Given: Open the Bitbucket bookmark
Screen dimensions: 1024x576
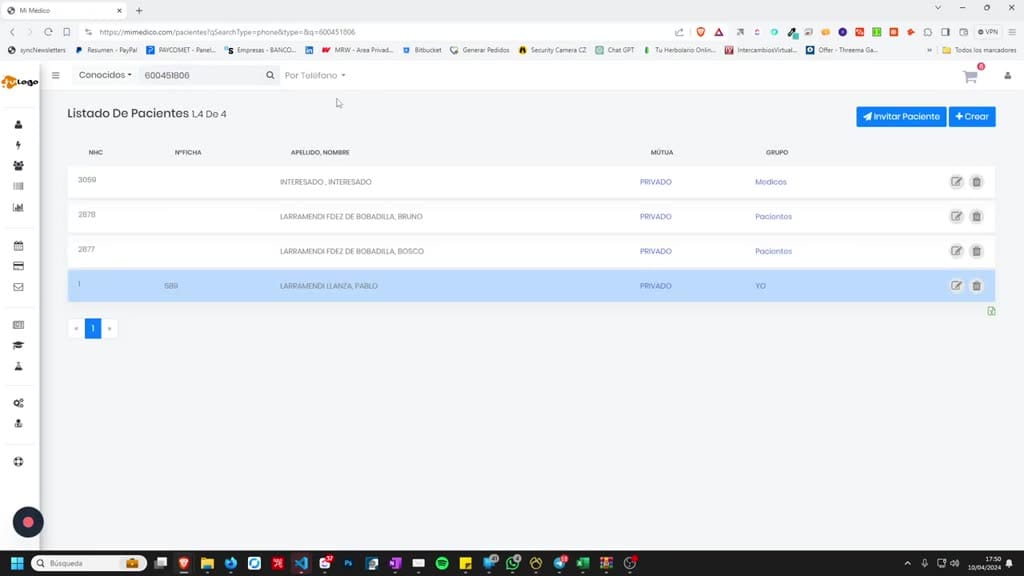Looking at the screenshot, I should pyautogui.click(x=422, y=50).
